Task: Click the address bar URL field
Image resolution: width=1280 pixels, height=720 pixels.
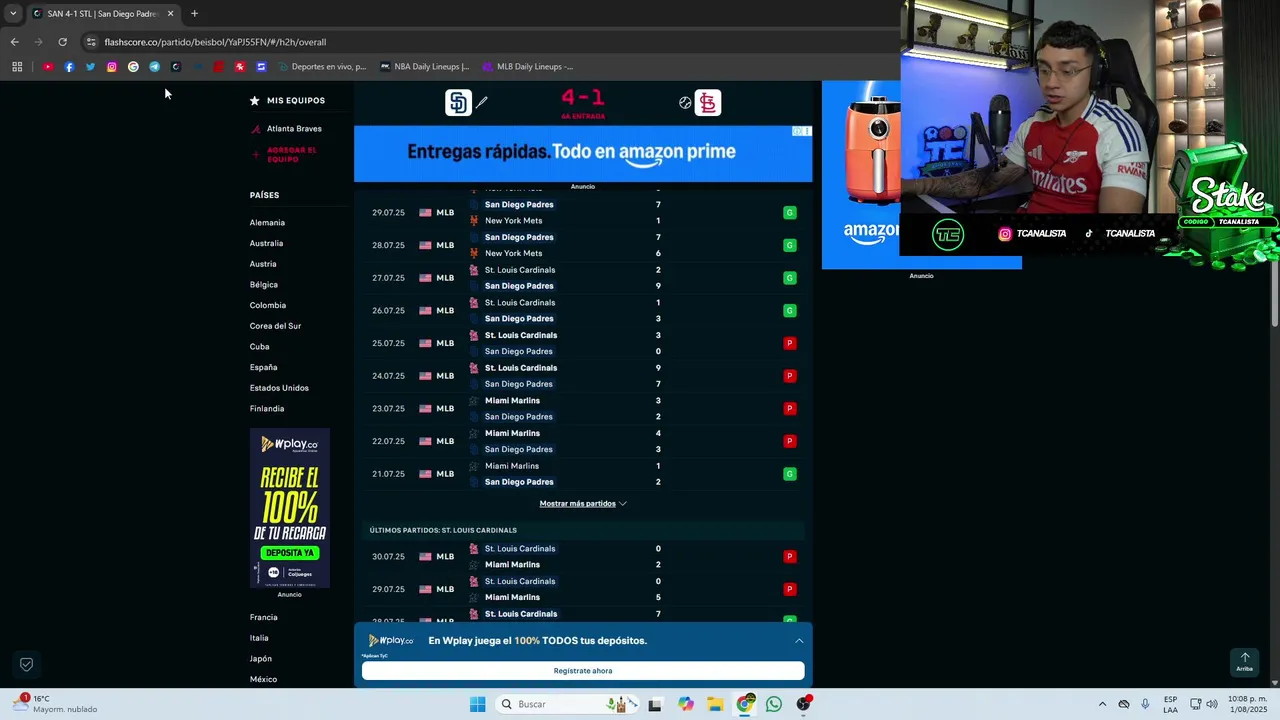Action: tap(490, 42)
